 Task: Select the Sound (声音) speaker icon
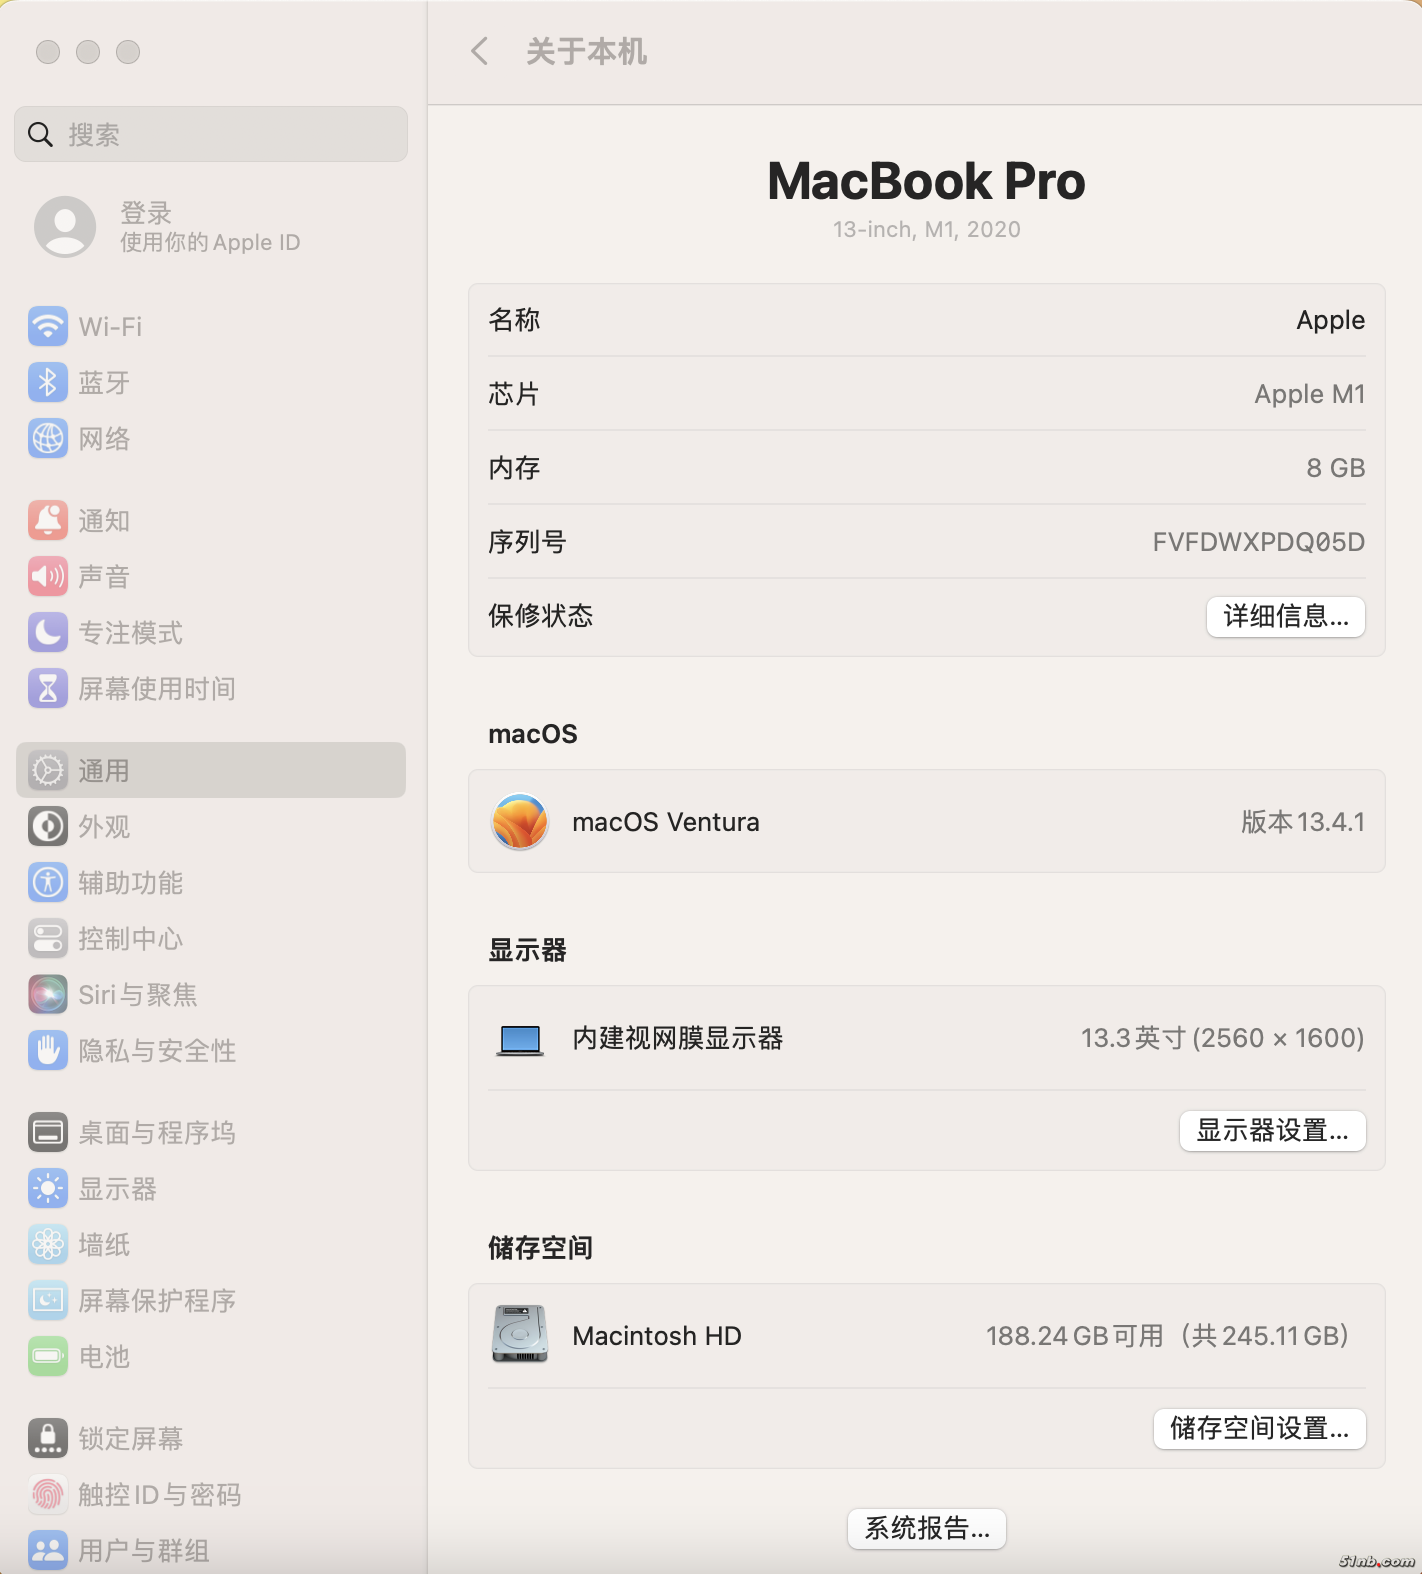pos(48,576)
